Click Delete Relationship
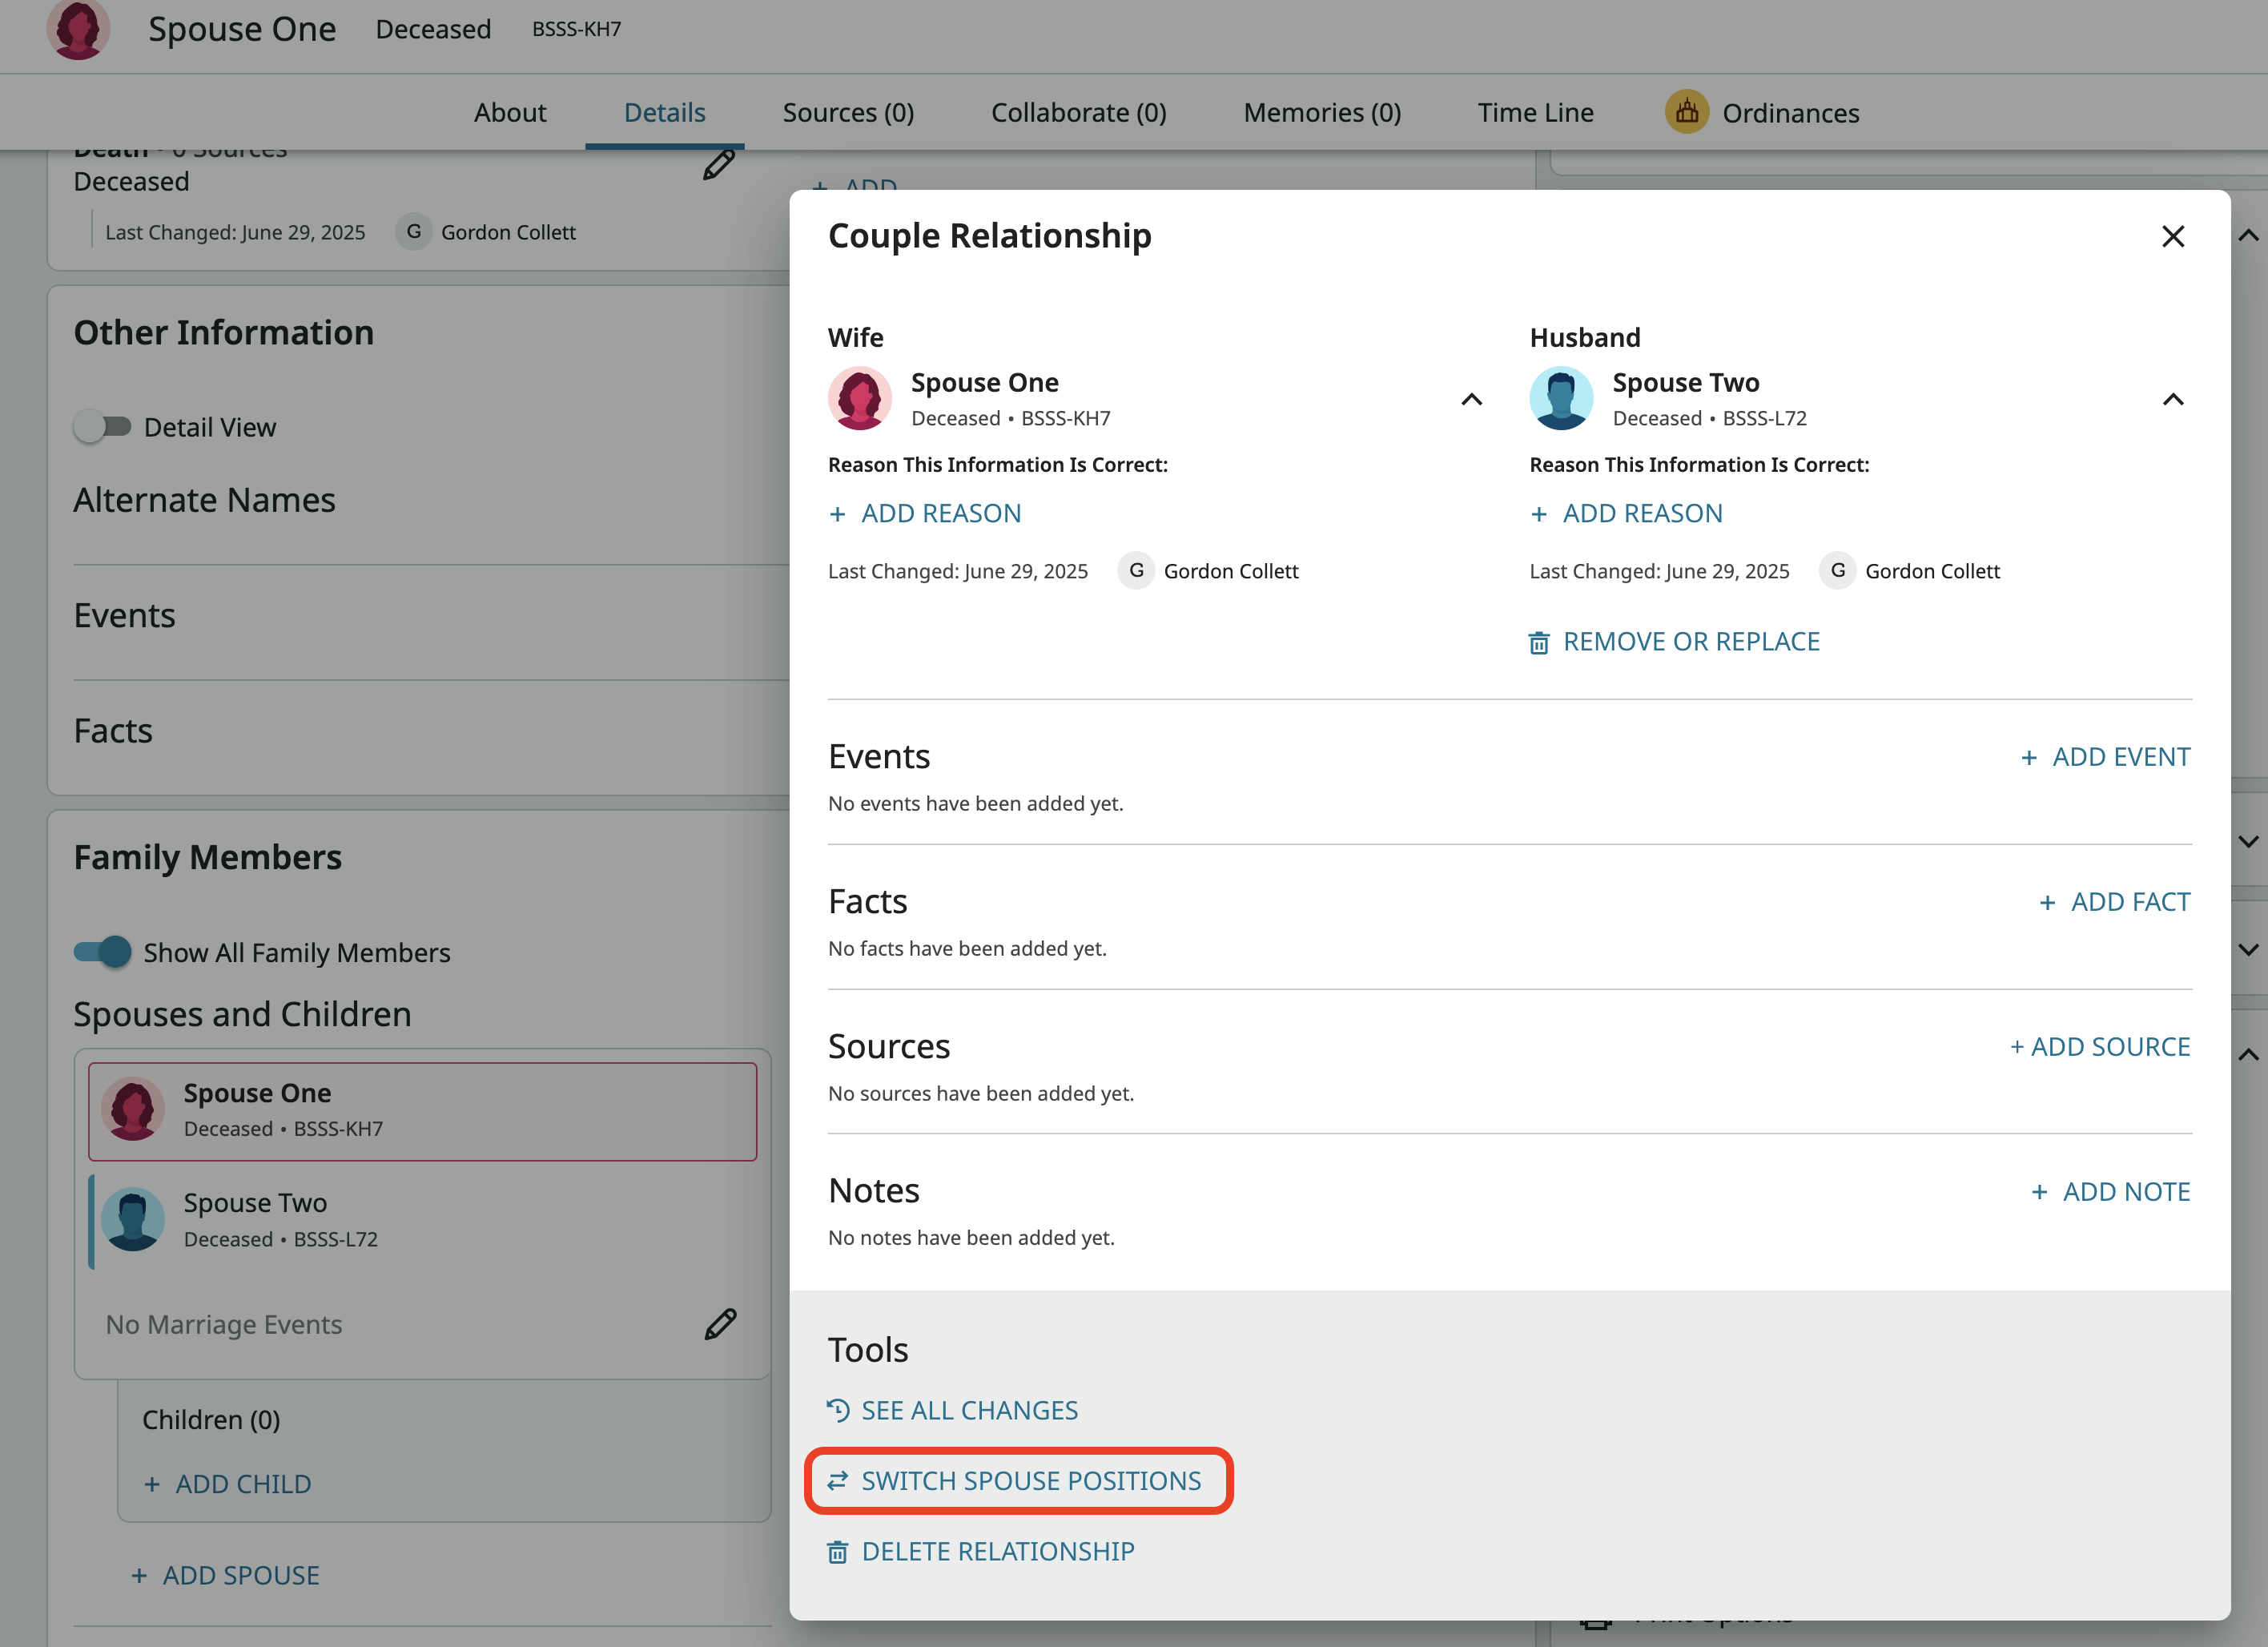 point(981,1551)
